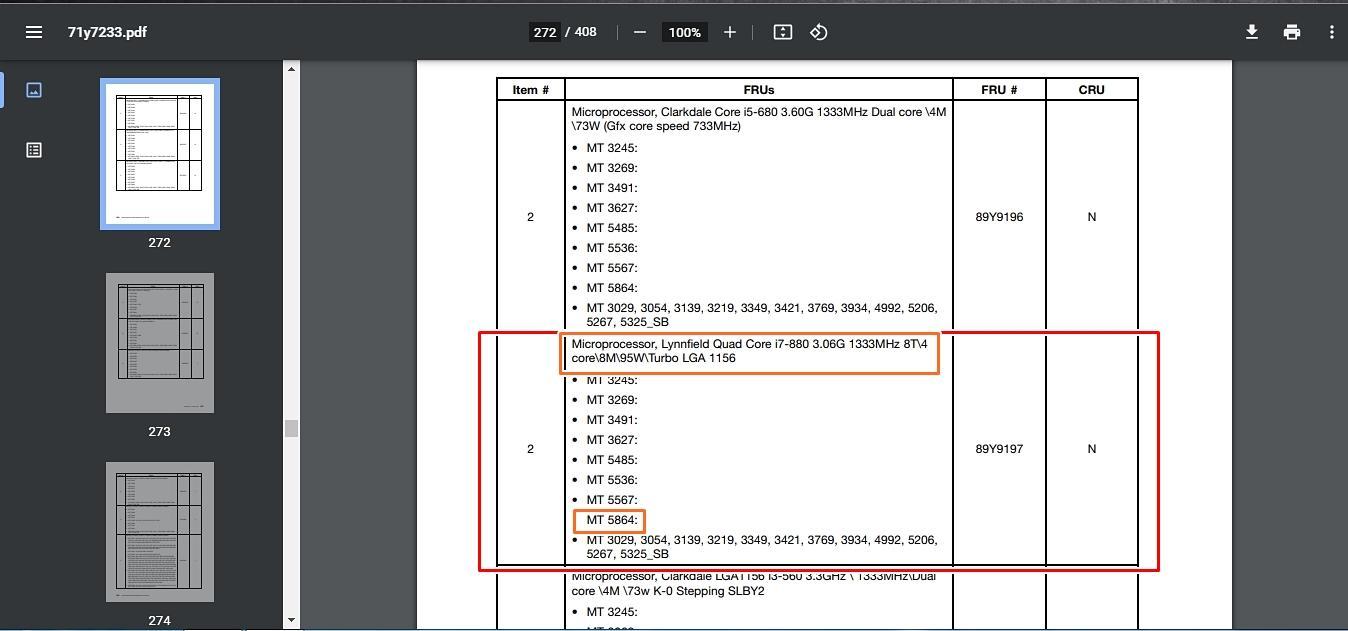Click the Lynnfield Quad Core i7-880 description

[x=750, y=351]
